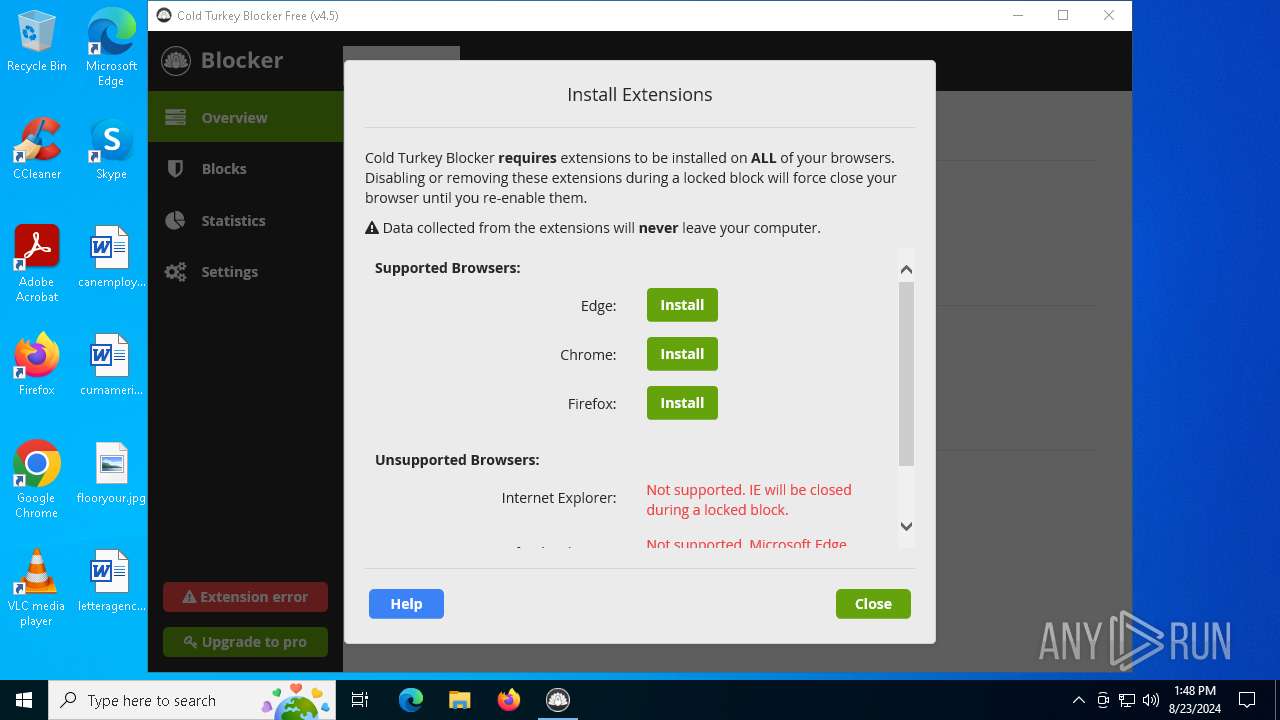Click the taskbar clock showing 1:48 PM
Viewport: 1280px width, 720px height.
1195,700
